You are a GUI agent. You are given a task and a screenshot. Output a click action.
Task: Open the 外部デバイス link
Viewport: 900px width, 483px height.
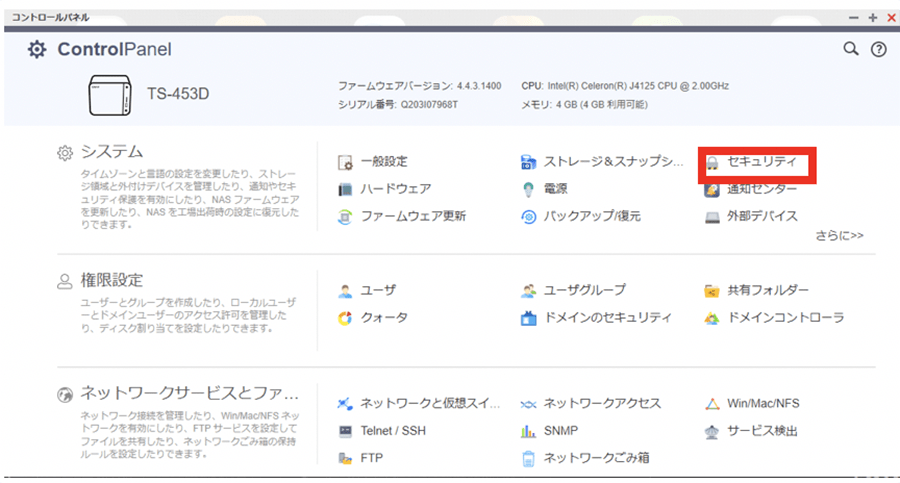pyautogui.click(x=762, y=217)
